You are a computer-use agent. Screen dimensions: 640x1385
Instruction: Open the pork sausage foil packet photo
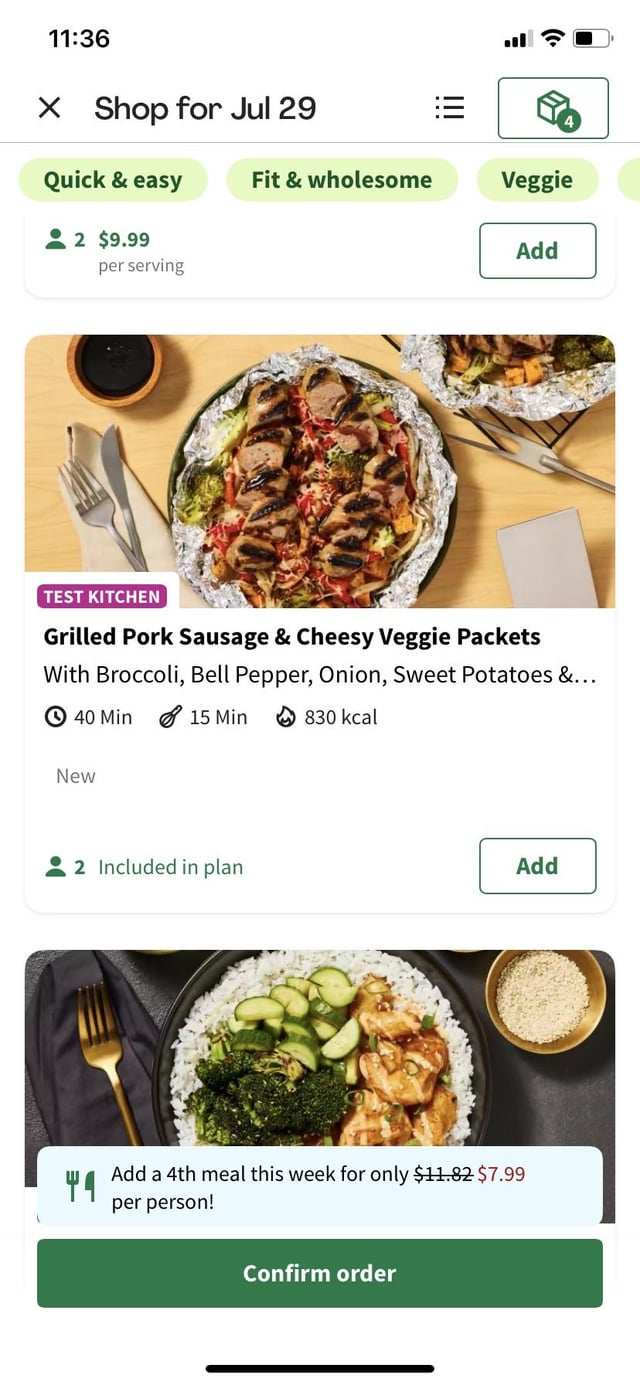pyautogui.click(x=320, y=470)
